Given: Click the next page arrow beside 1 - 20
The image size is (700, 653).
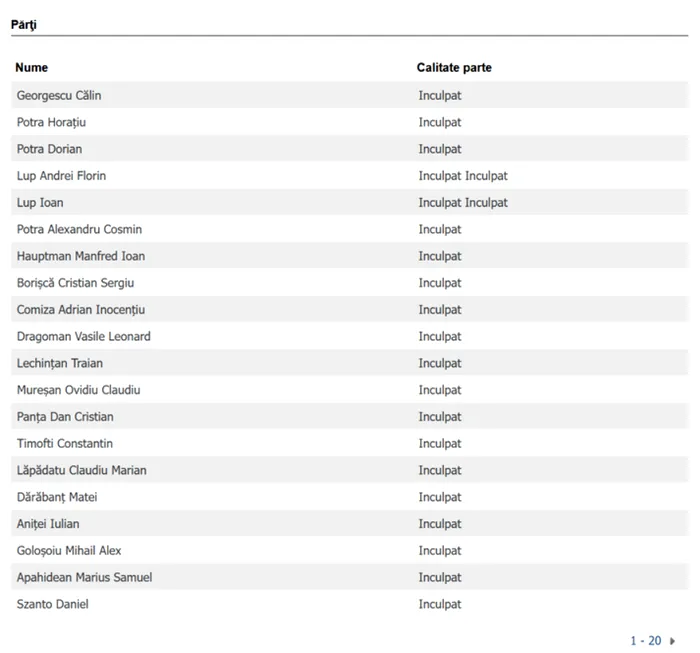Looking at the screenshot, I should tap(673, 641).
